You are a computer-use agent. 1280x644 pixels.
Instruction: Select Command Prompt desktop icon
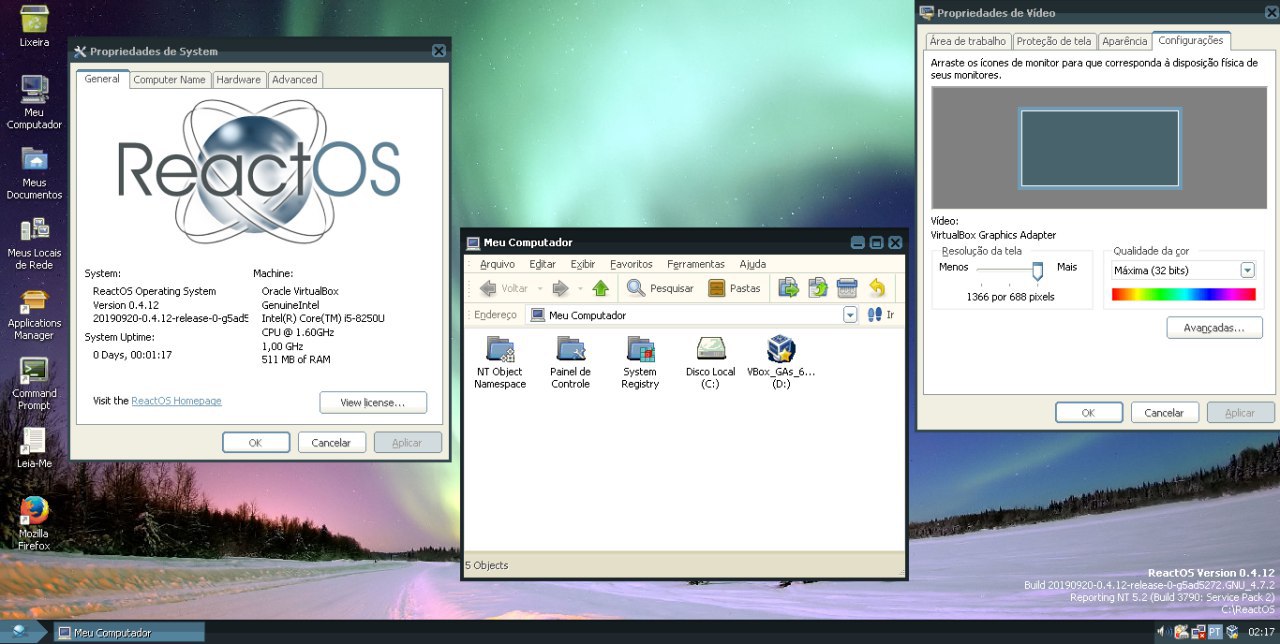pyautogui.click(x=34, y=384)
